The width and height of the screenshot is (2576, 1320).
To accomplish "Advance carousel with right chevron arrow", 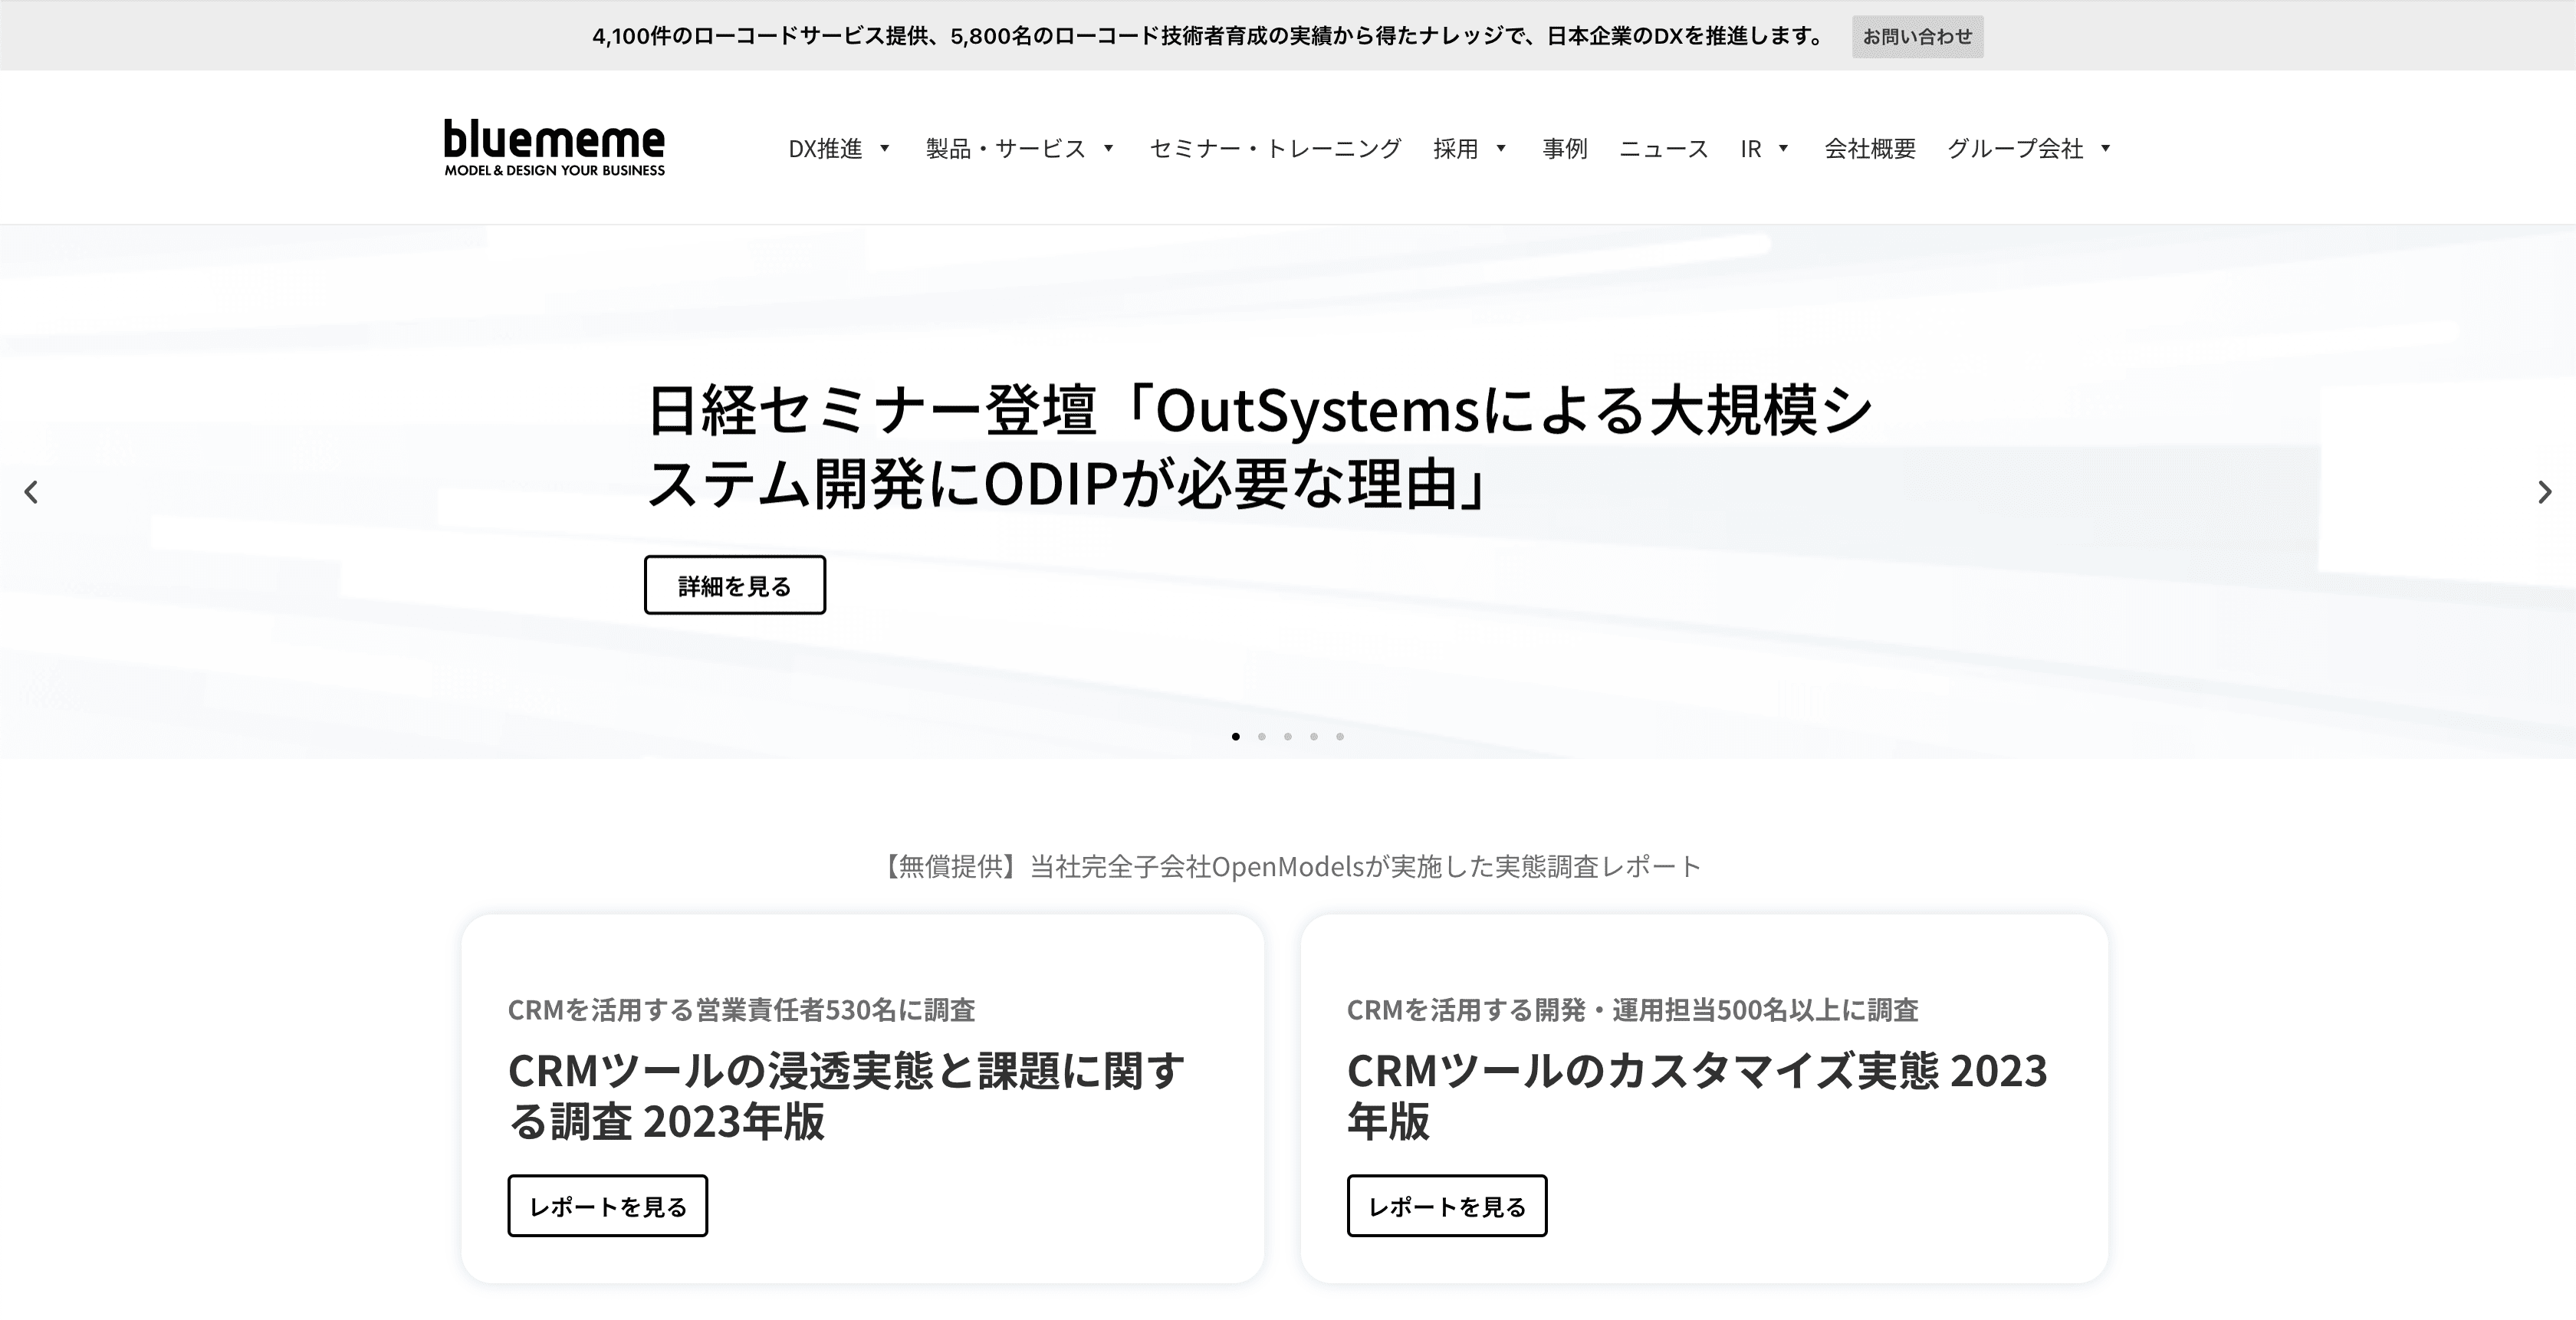I will pos(2544,492).
